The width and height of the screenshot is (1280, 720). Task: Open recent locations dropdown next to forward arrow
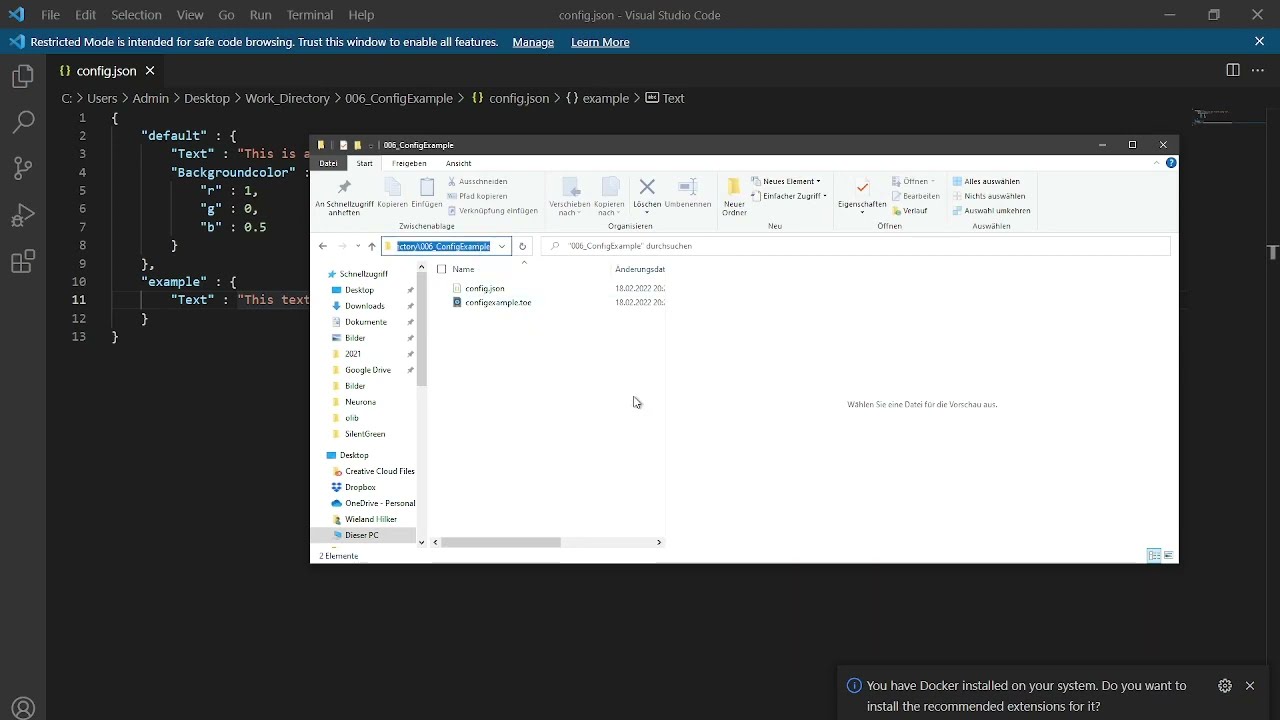[x=358, y=246]
